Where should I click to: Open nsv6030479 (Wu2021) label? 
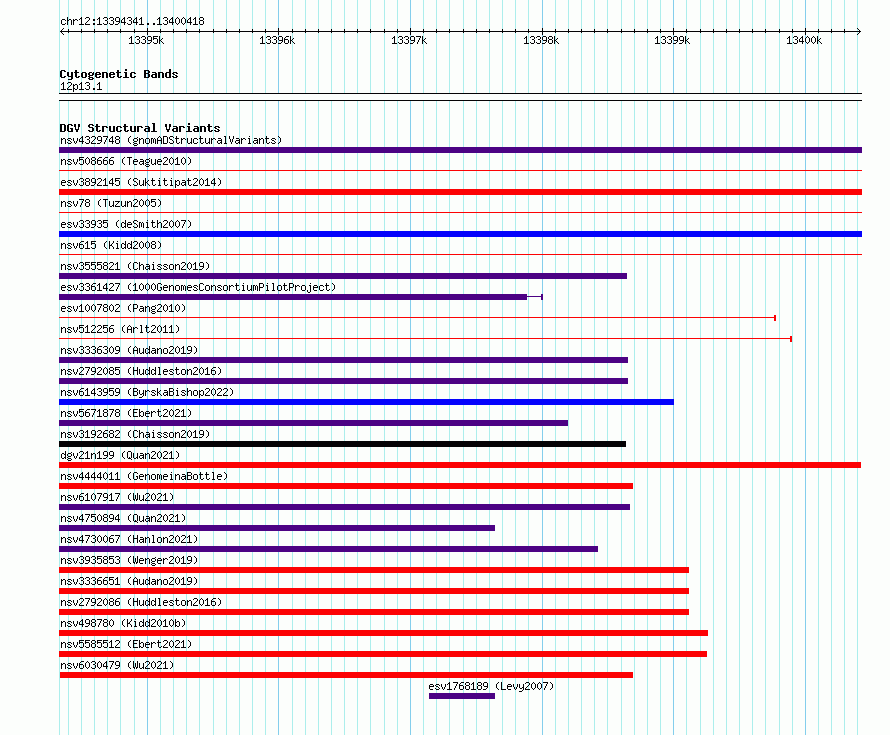tap(117, 665)
